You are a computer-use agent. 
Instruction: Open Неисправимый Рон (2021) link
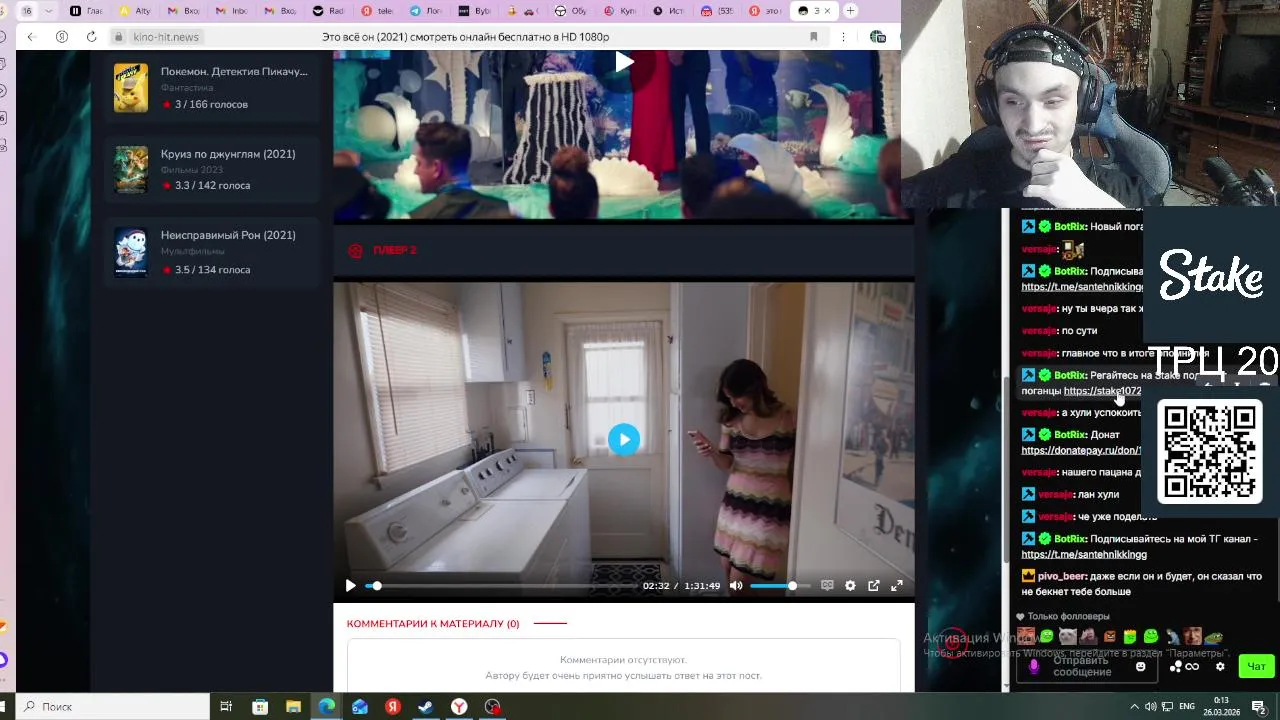pyautogui.click(x=228, y=235)
